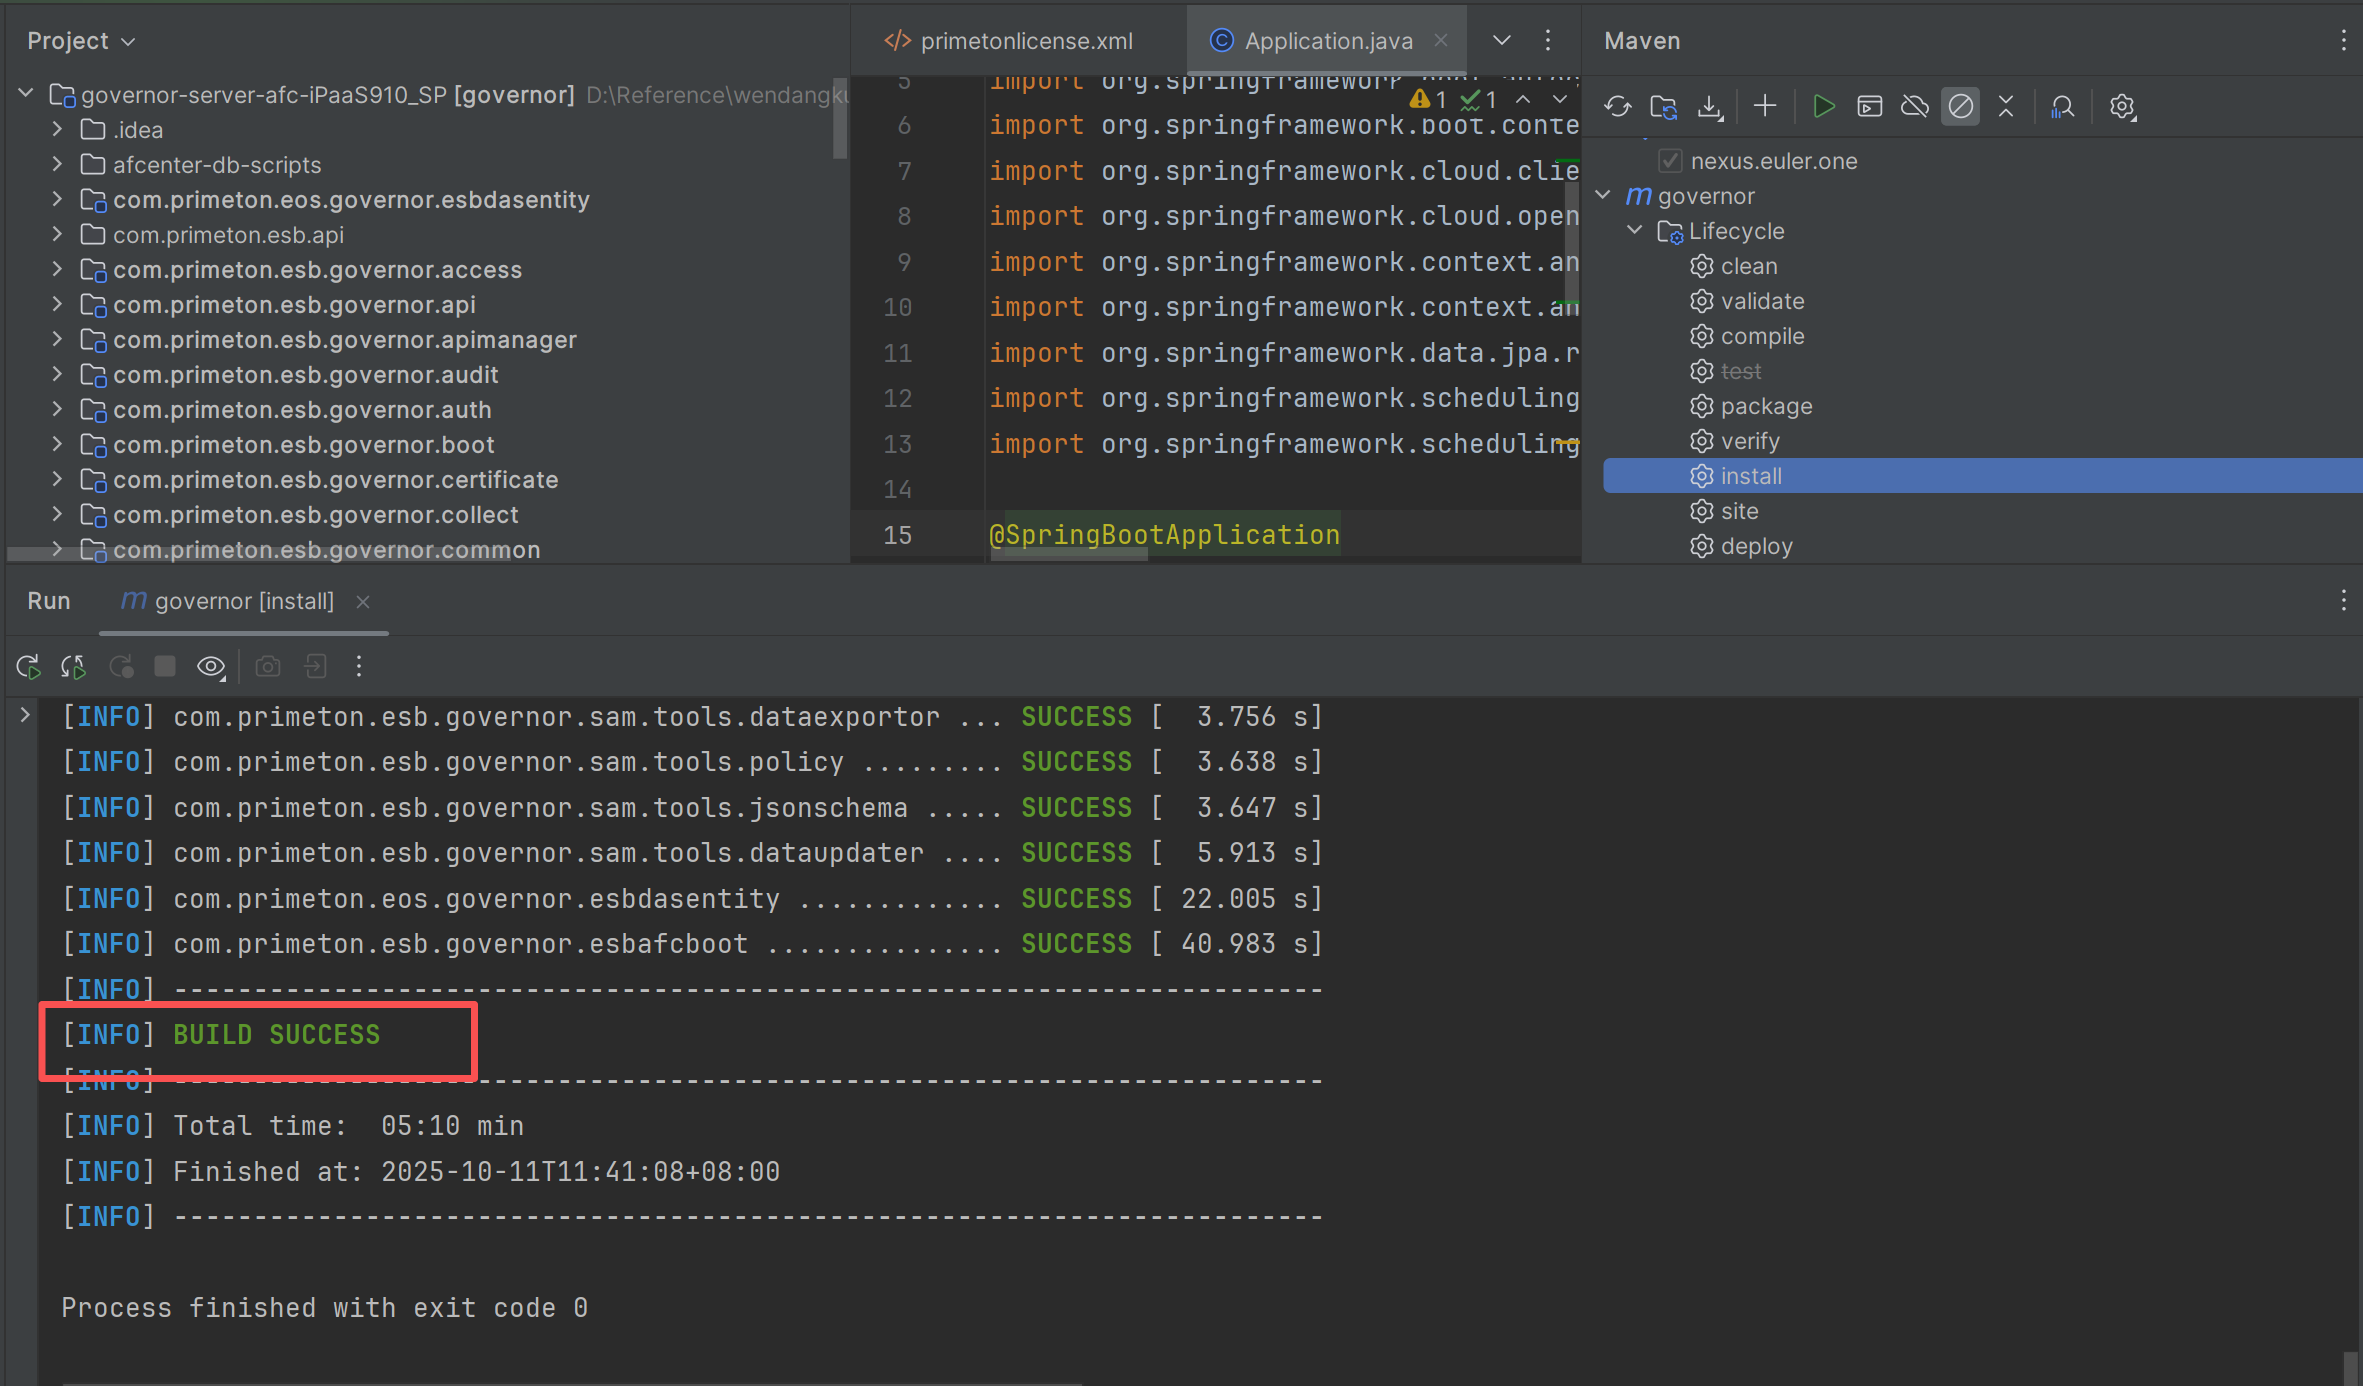Open the Analyze Dependencies icon in Maven
2363x1386 pixels.
pyautogui.click(x=2062, y=107)
